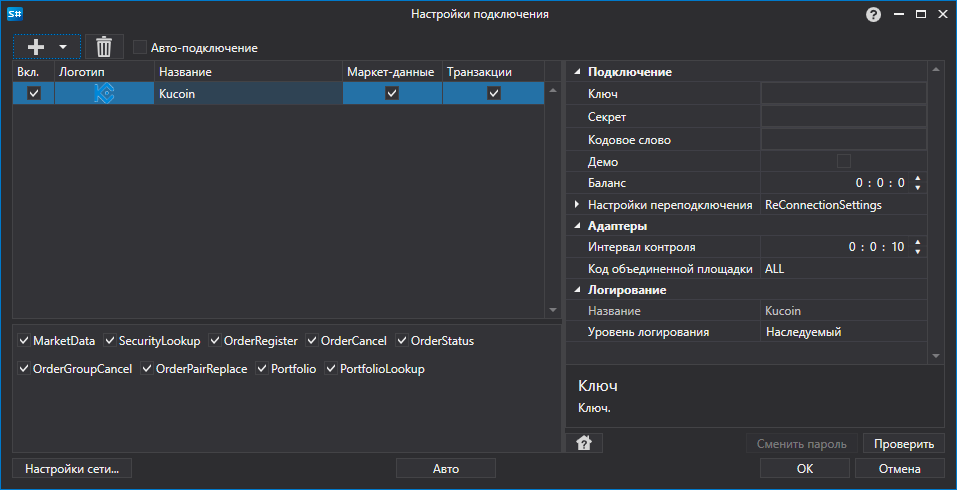Click connection list scroll down arrow
The height and width of the screenshot is (490, 957).
click(x=553, y=310)
